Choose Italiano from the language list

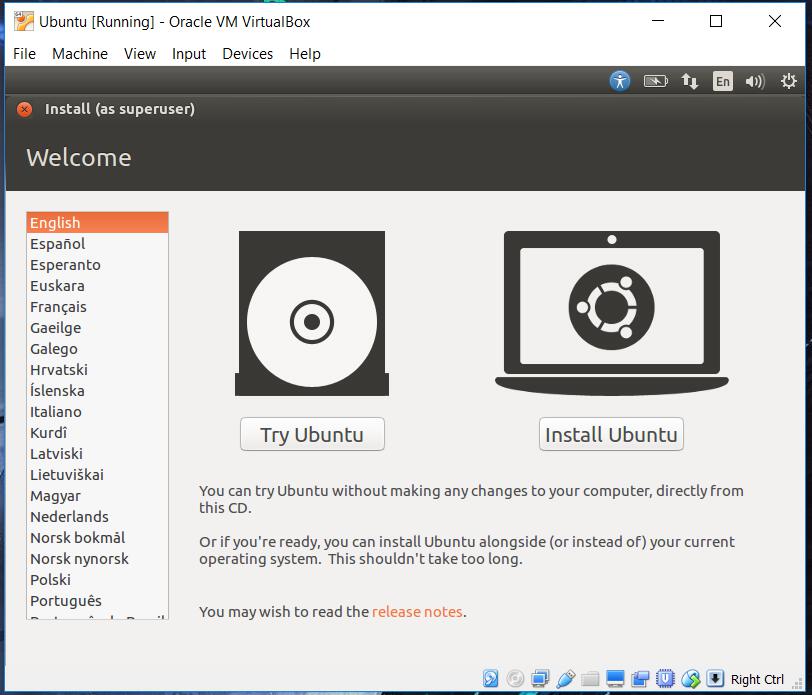[x=97, y=412]
